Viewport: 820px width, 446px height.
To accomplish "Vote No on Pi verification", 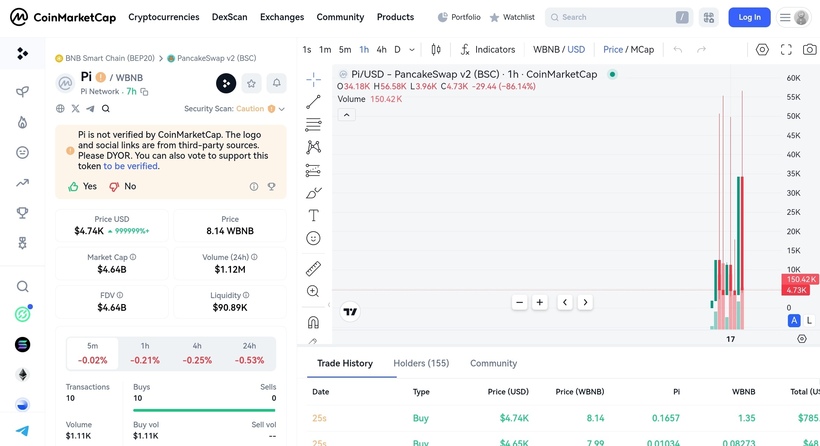I will click(122, 186).
